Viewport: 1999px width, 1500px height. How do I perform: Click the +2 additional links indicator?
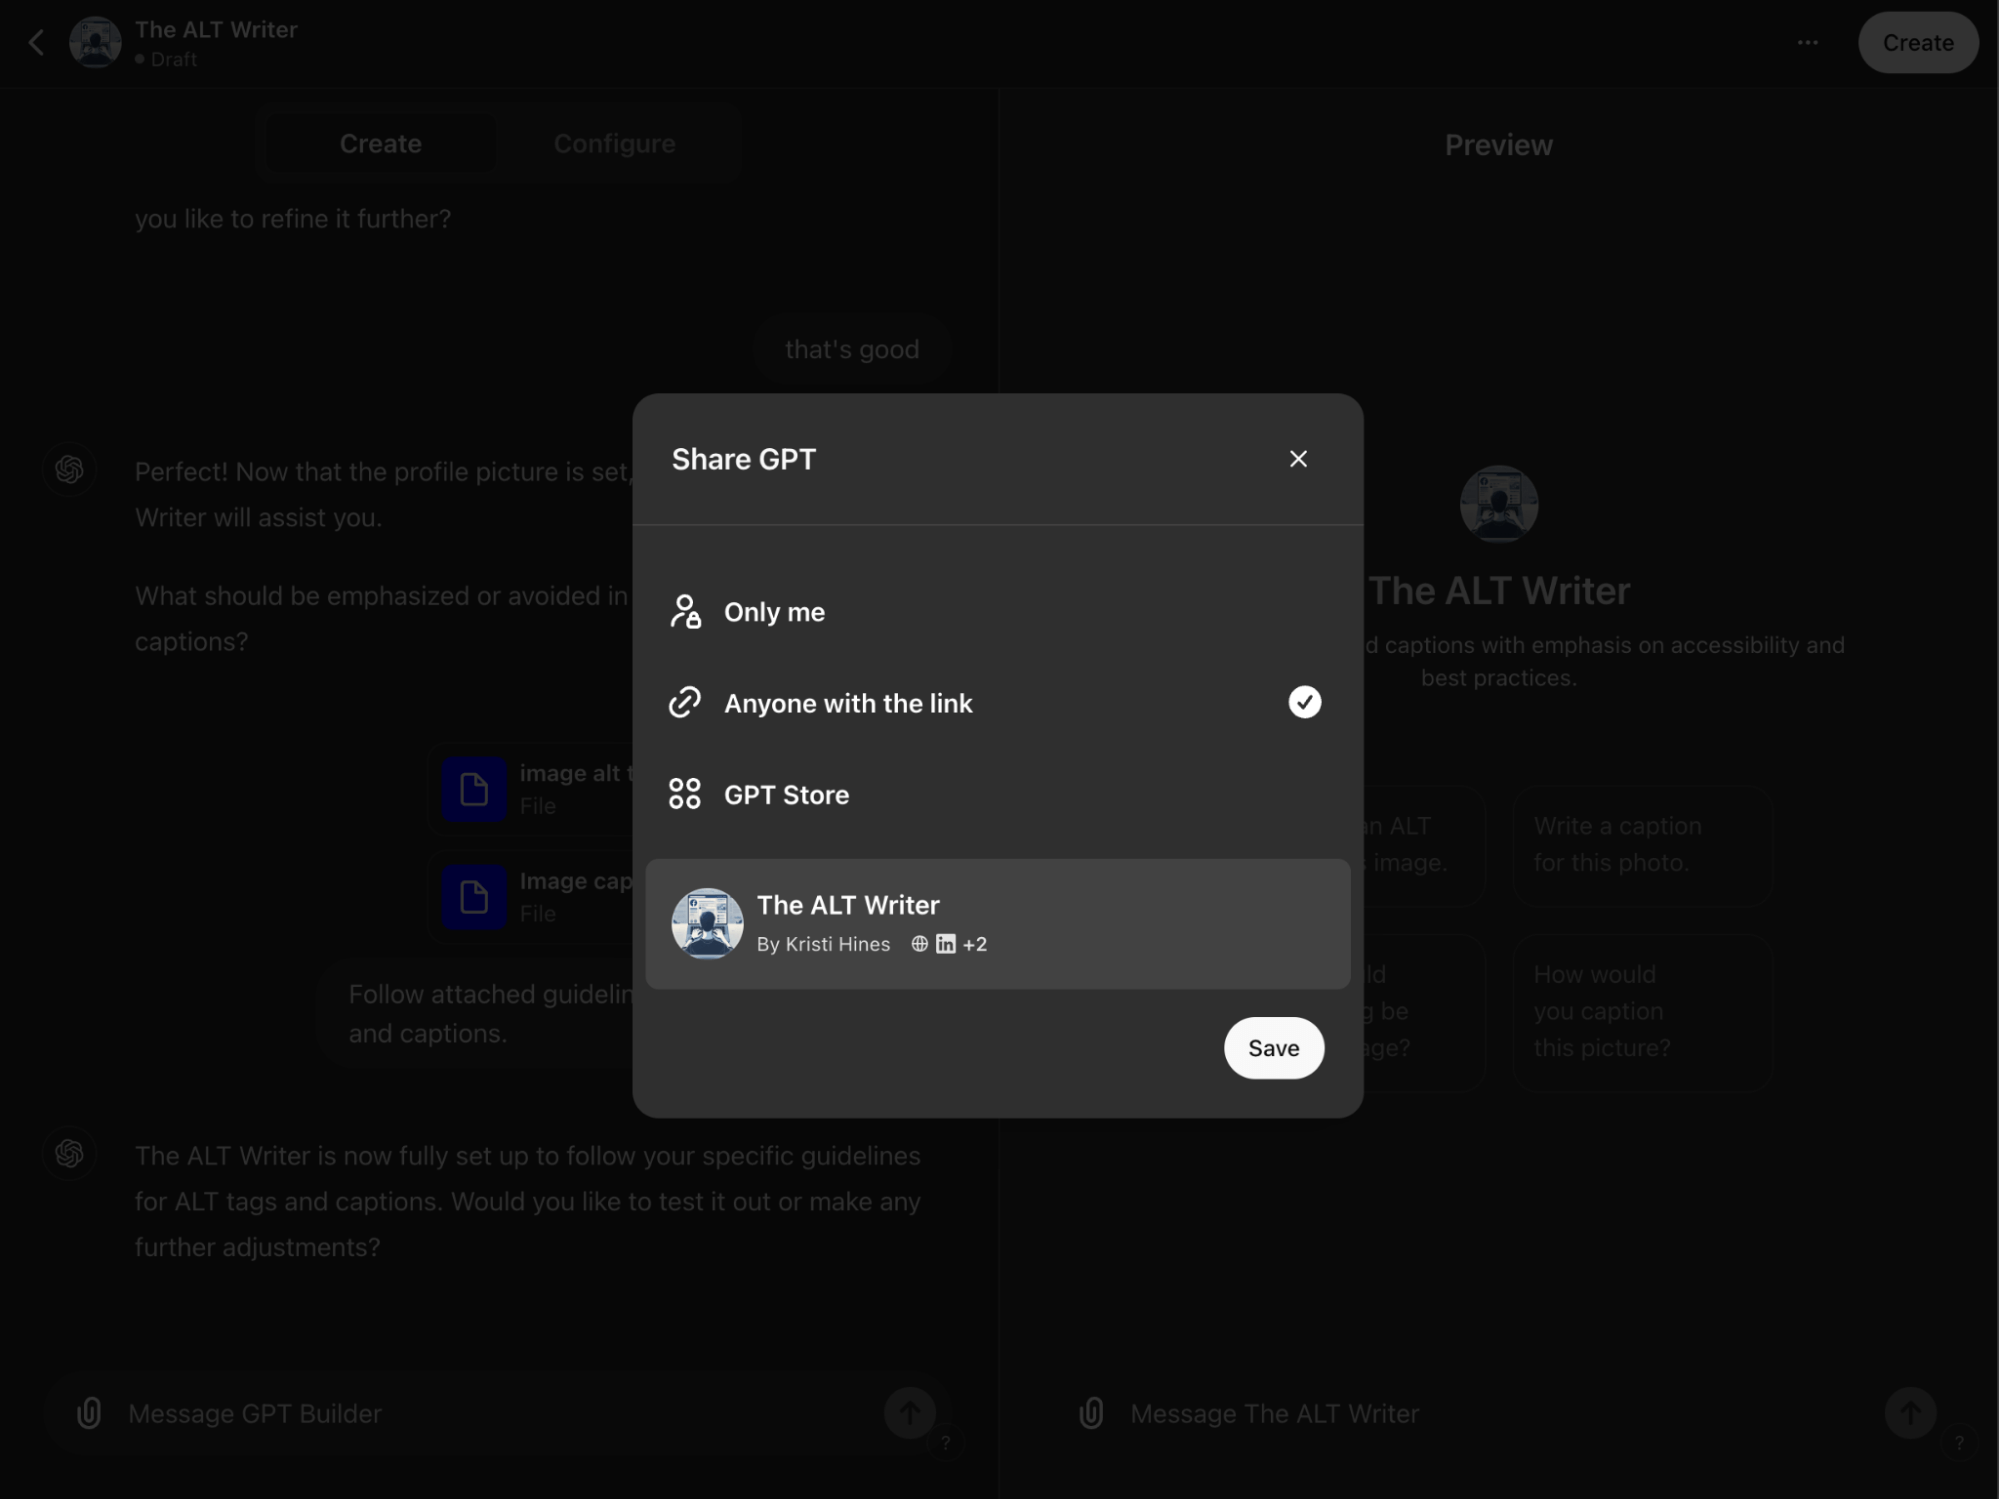click(x=975, y=945)
